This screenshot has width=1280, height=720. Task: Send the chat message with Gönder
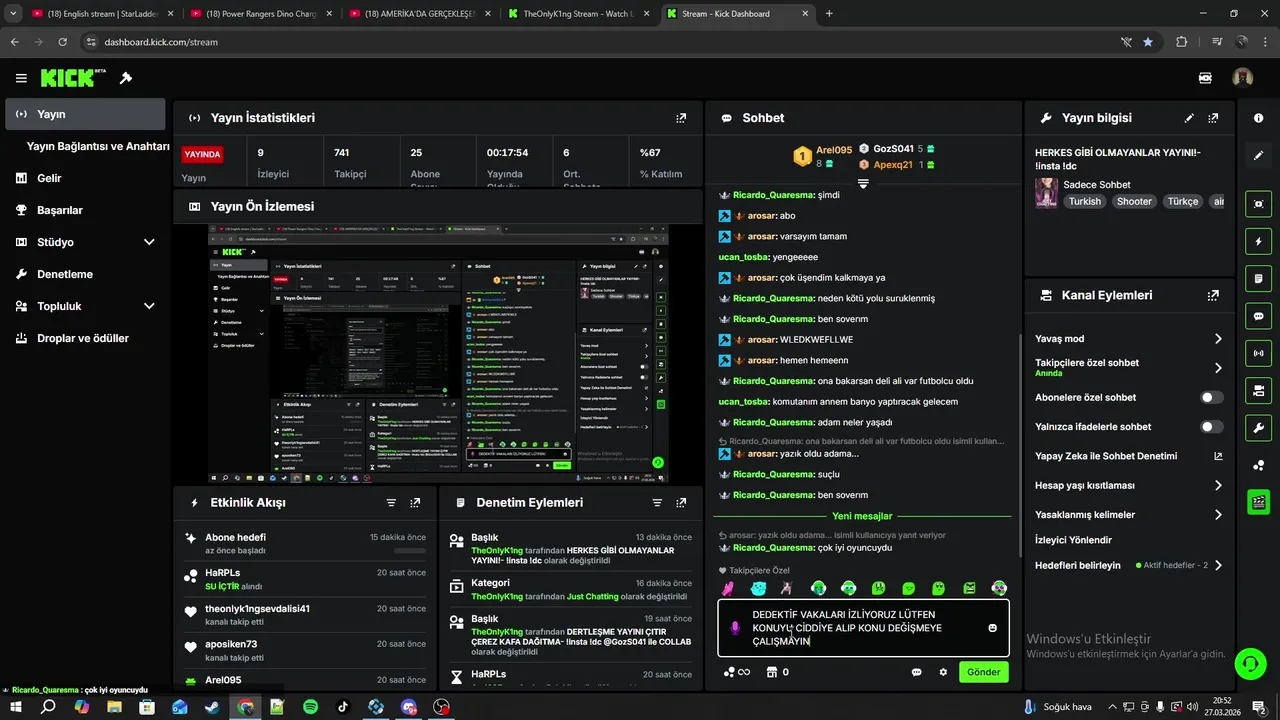983,672
